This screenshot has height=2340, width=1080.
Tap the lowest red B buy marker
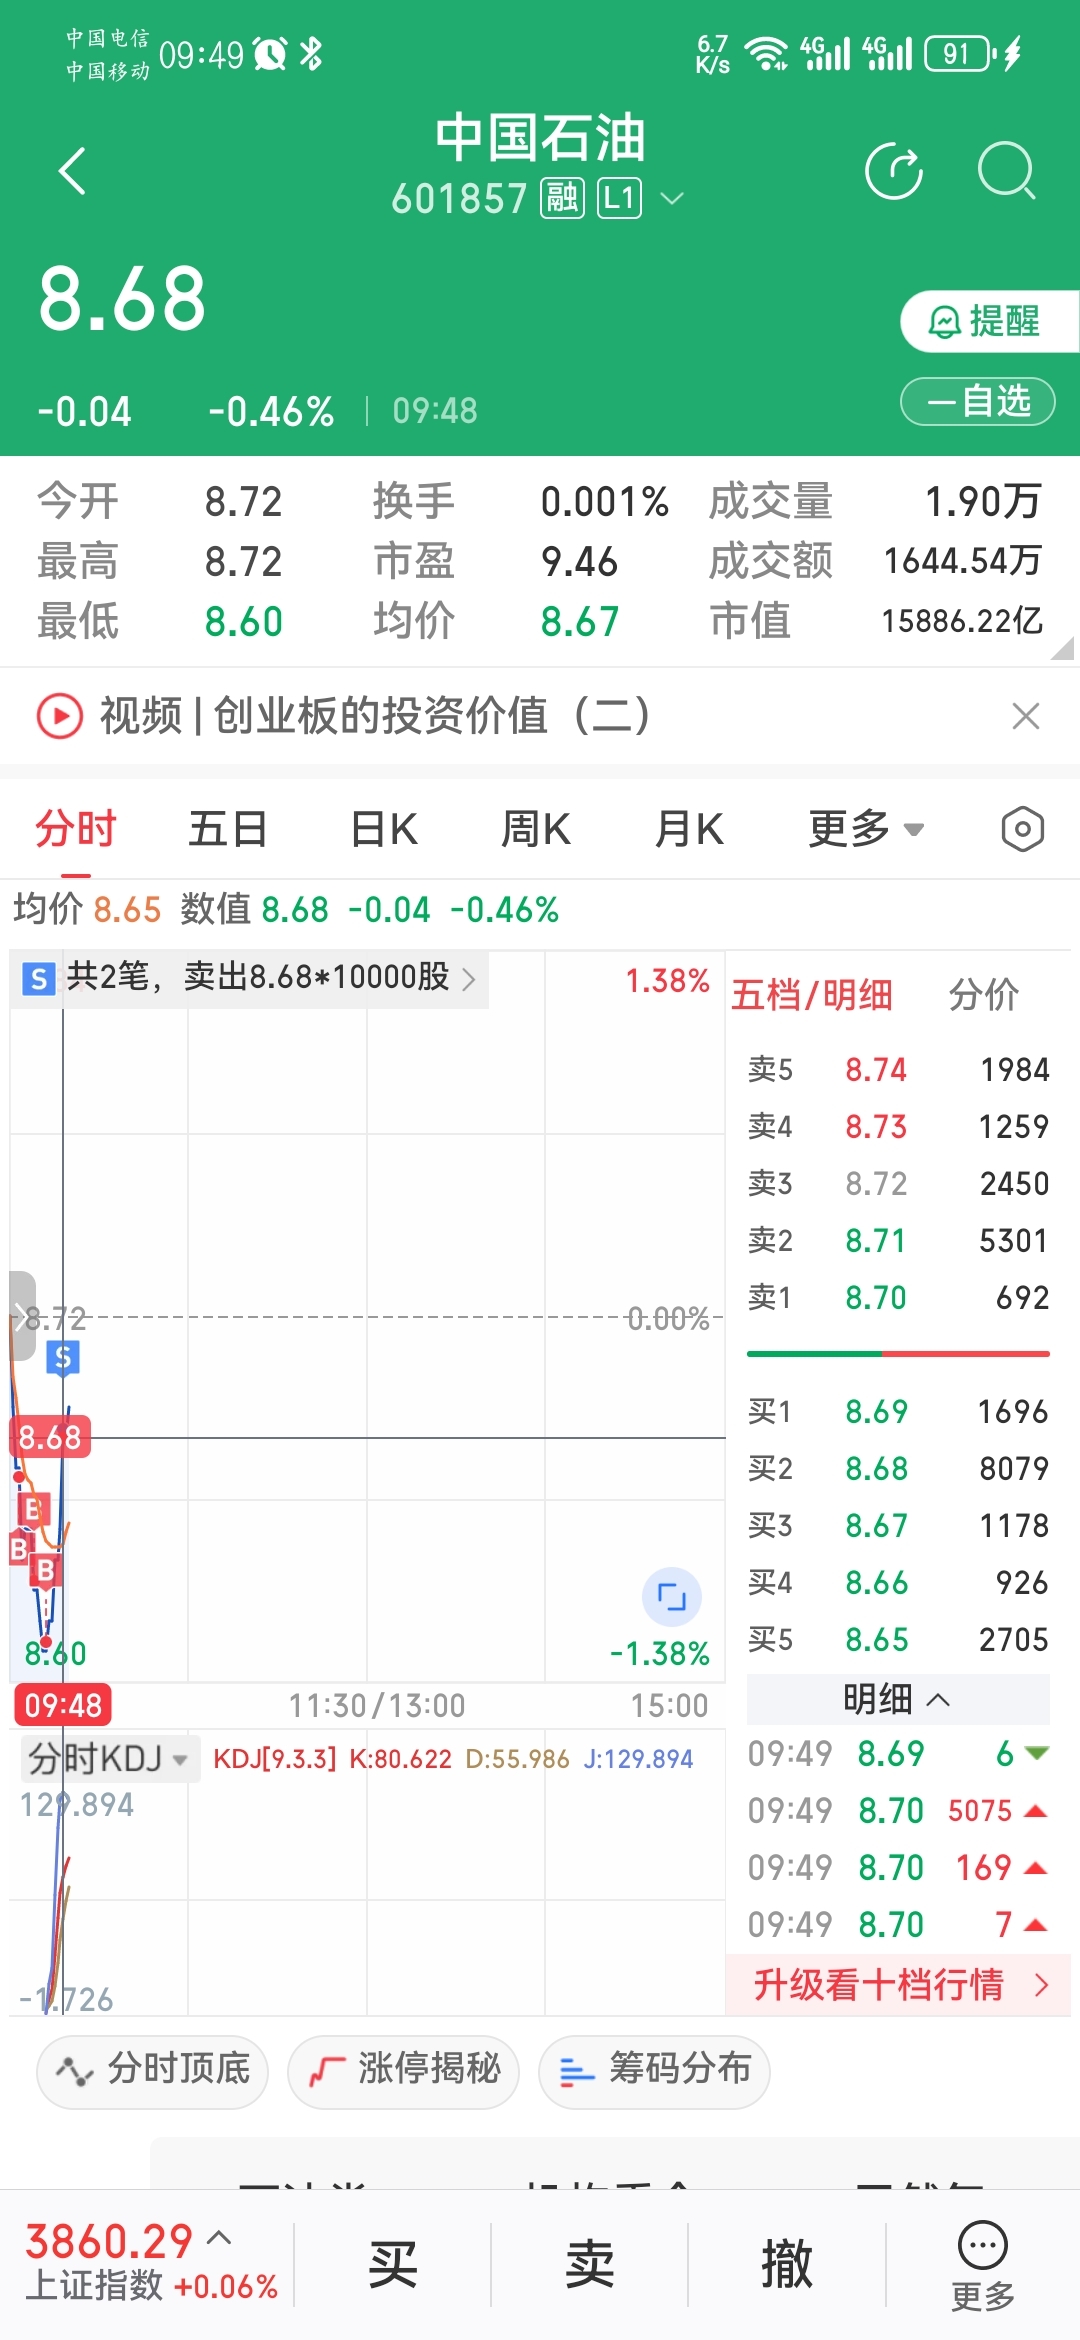45,1572
